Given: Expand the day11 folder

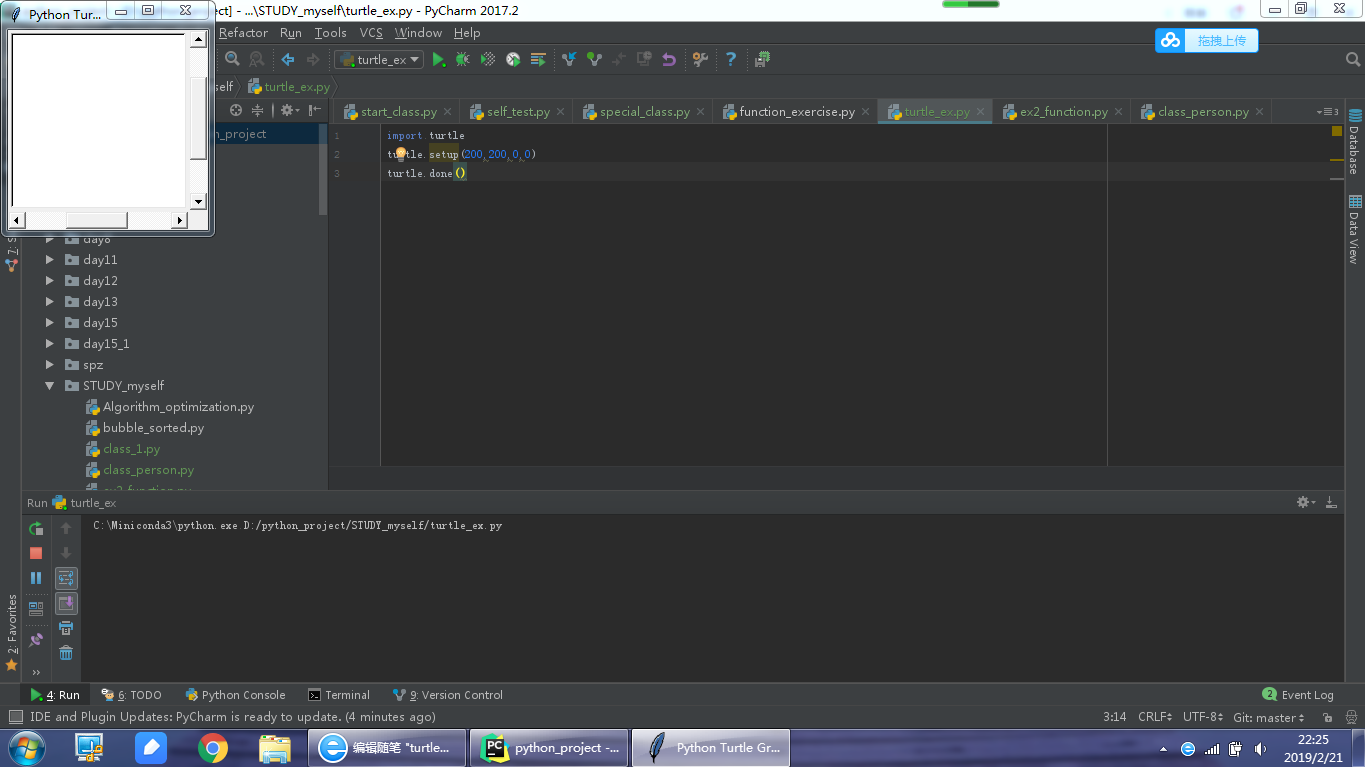Looking at the screenshot, I should click(50, 260).
